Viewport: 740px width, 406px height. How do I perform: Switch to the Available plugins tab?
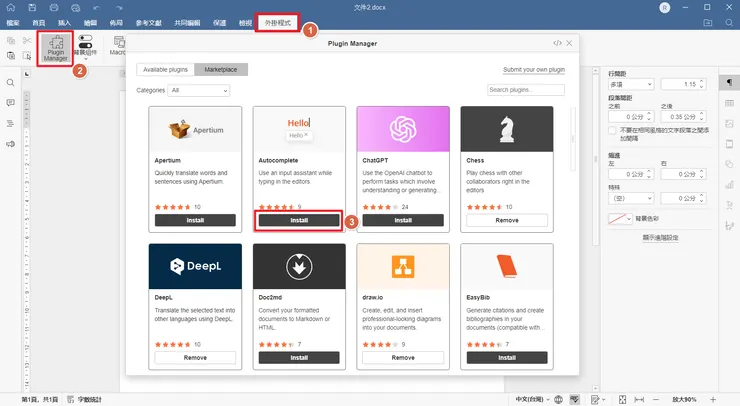click(165, 69)
